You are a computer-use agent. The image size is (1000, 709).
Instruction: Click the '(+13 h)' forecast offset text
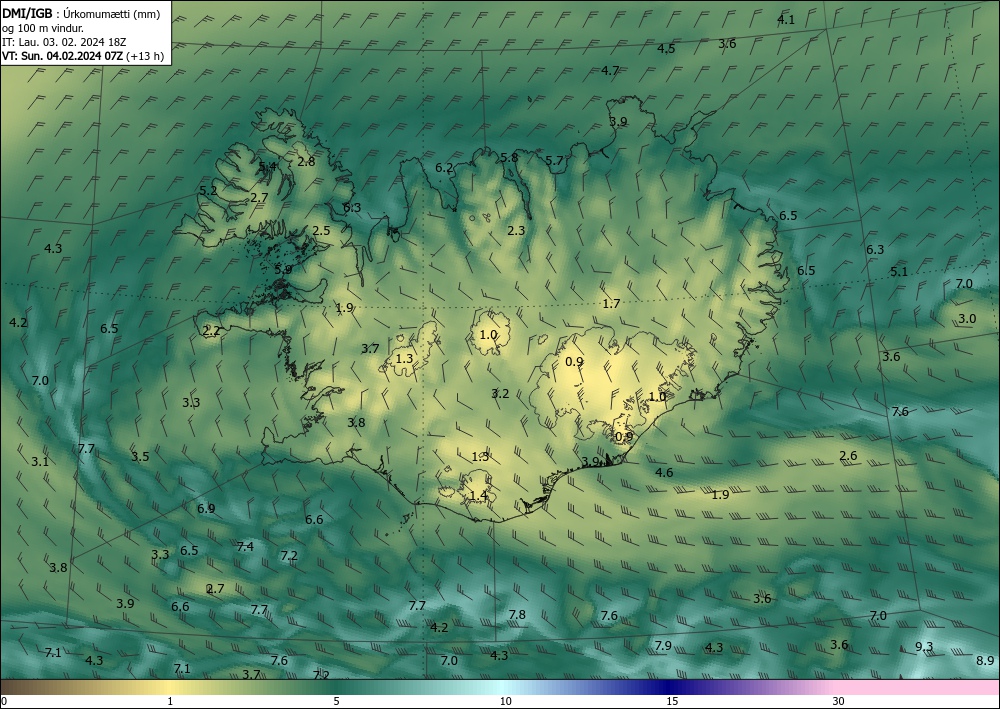click(145, 56)
